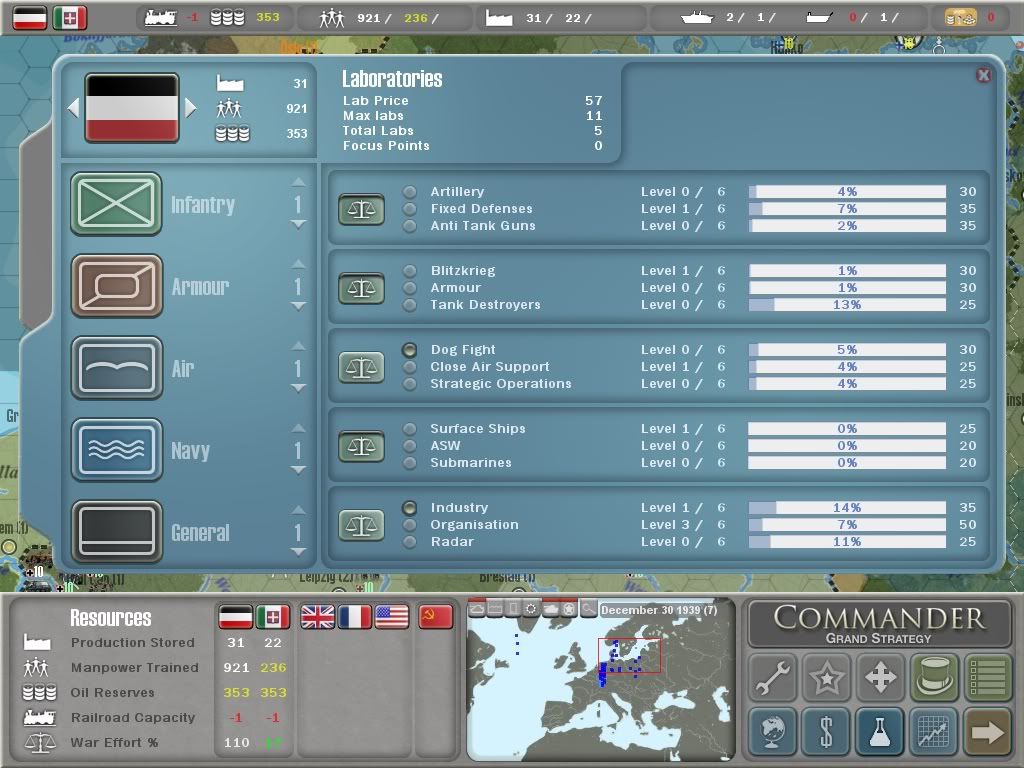Screen dimensions: 1024x768
Task: Click the large German flag in Laboratories
Action: 131,108
